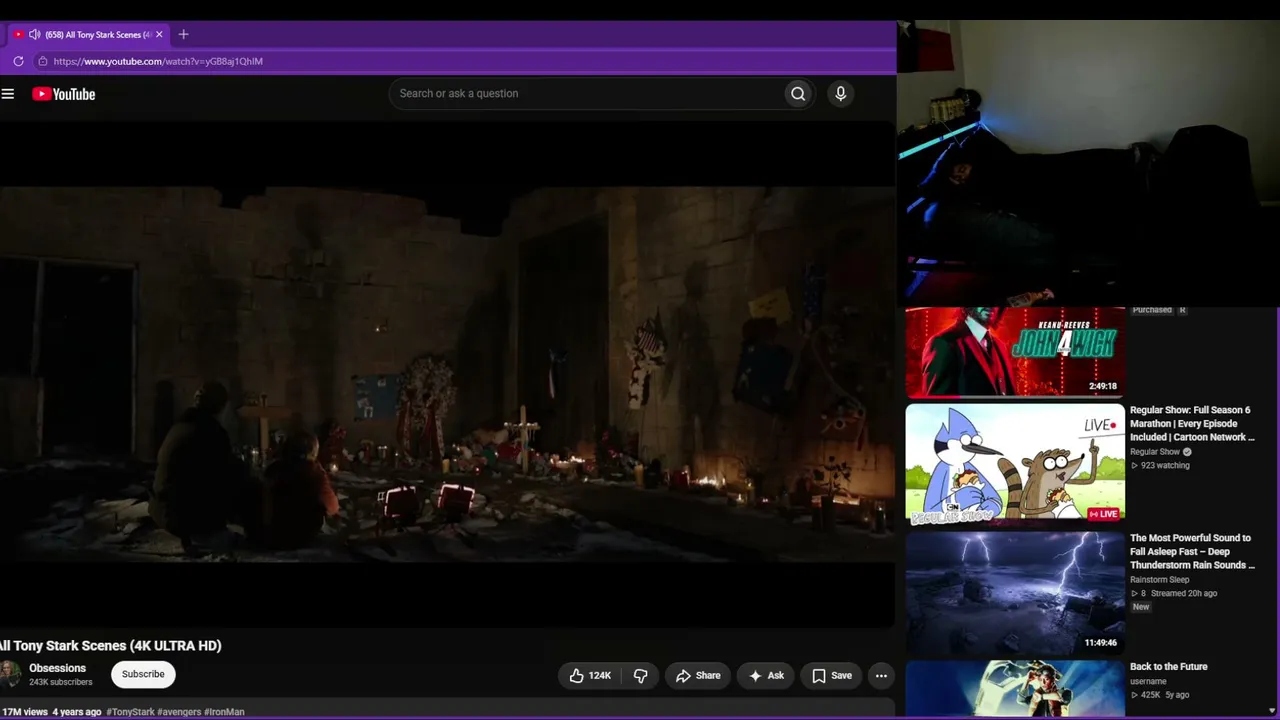Focus the YouTube search box
This screenshot has height=720, width=1280.
[586, 94]
